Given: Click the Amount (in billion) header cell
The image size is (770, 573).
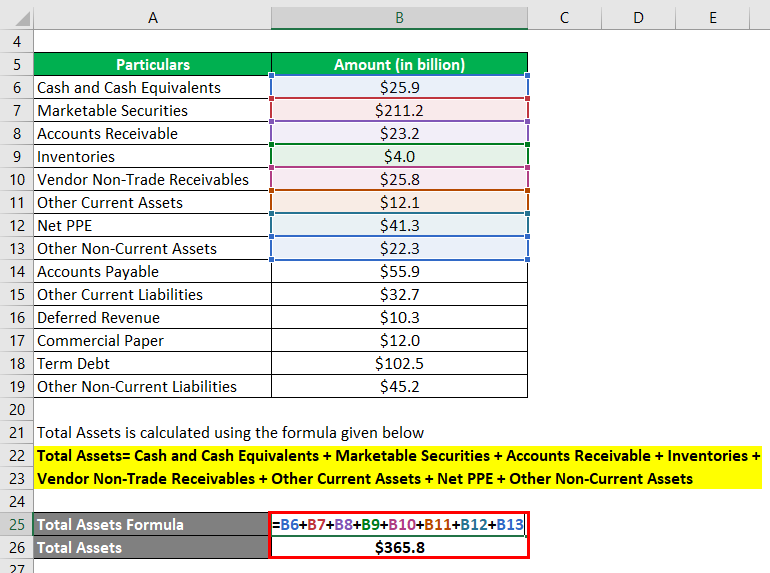Looking at the screenshot, I should 399,64.
